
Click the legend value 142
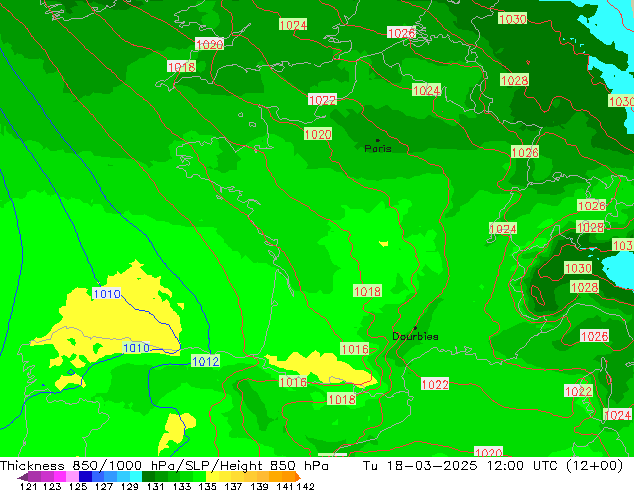[306, 486]
